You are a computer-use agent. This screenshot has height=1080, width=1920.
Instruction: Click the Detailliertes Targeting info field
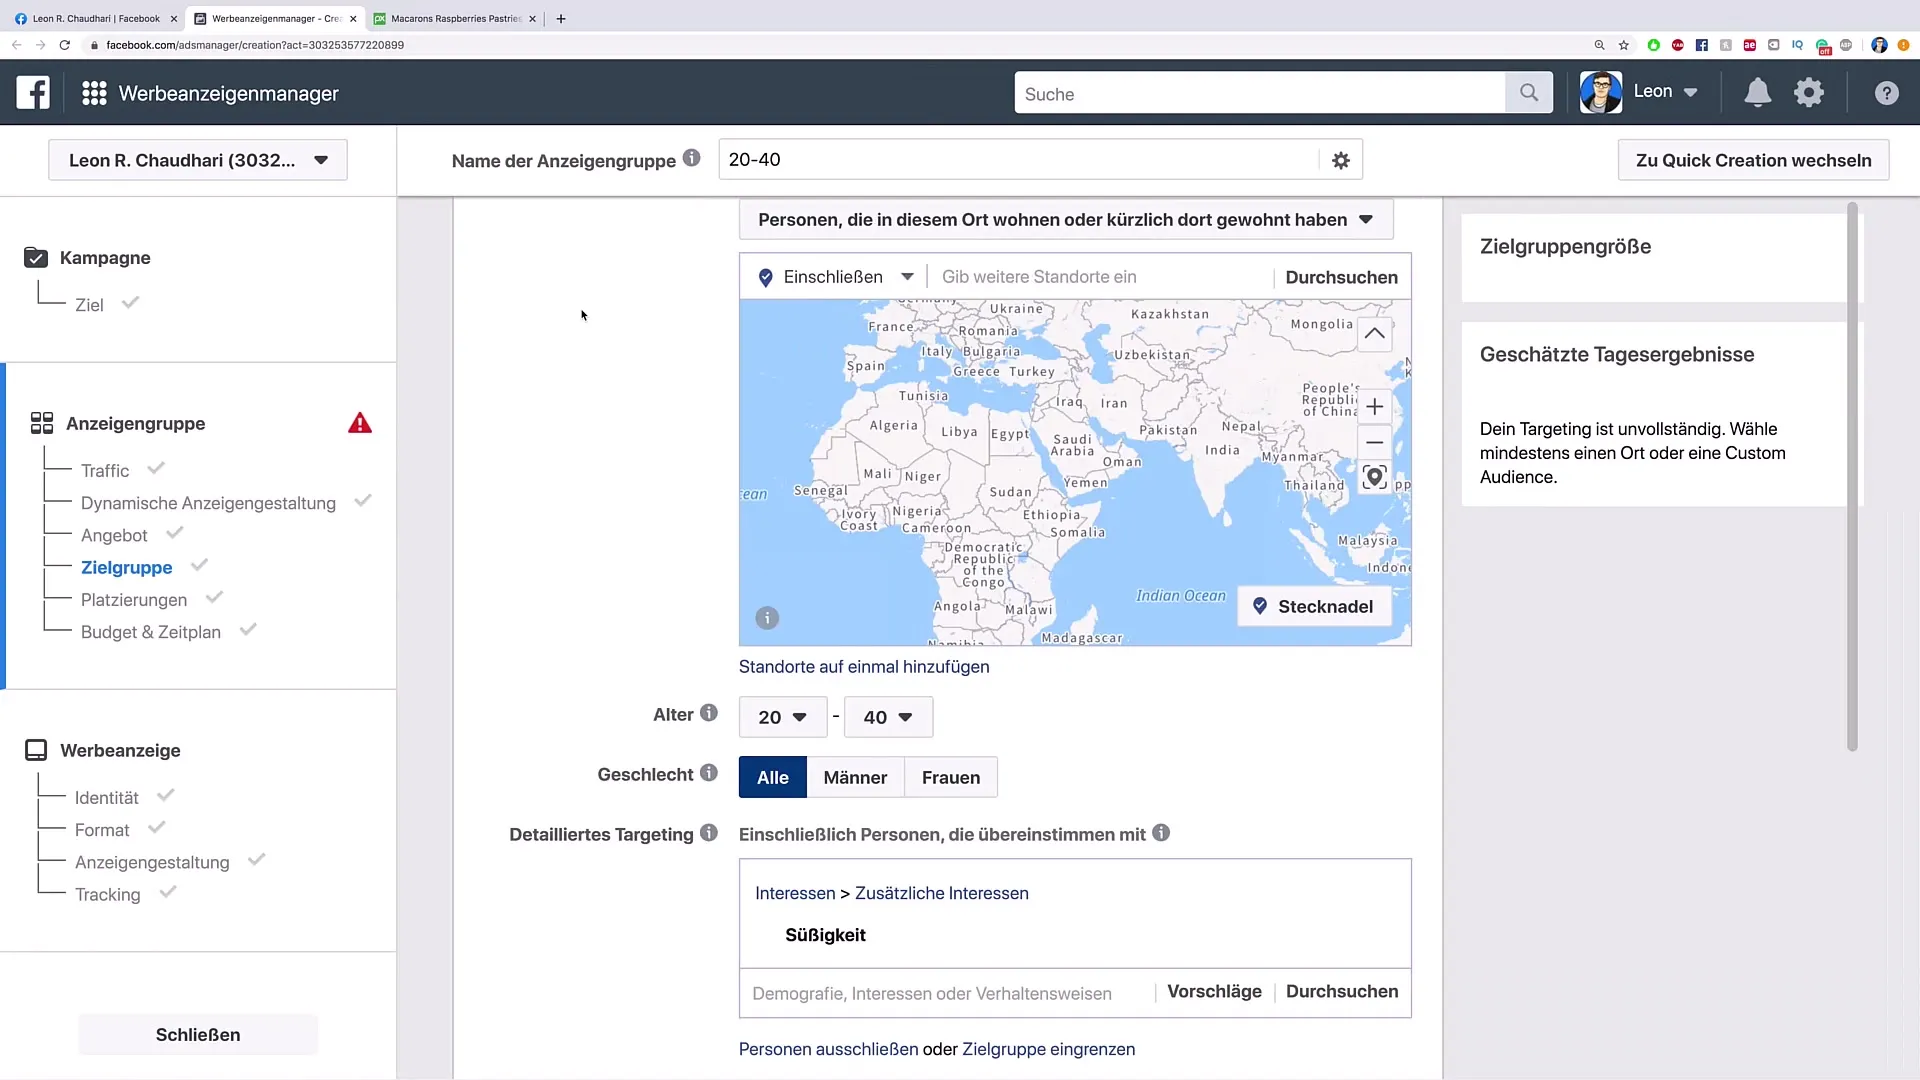point(708,833)
